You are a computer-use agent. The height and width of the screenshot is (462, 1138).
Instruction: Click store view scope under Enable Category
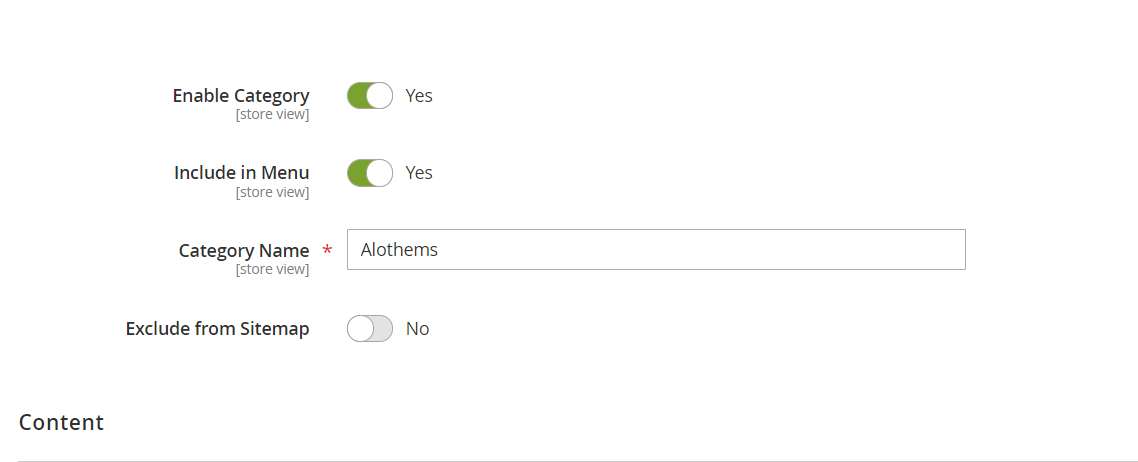point(272,115)
